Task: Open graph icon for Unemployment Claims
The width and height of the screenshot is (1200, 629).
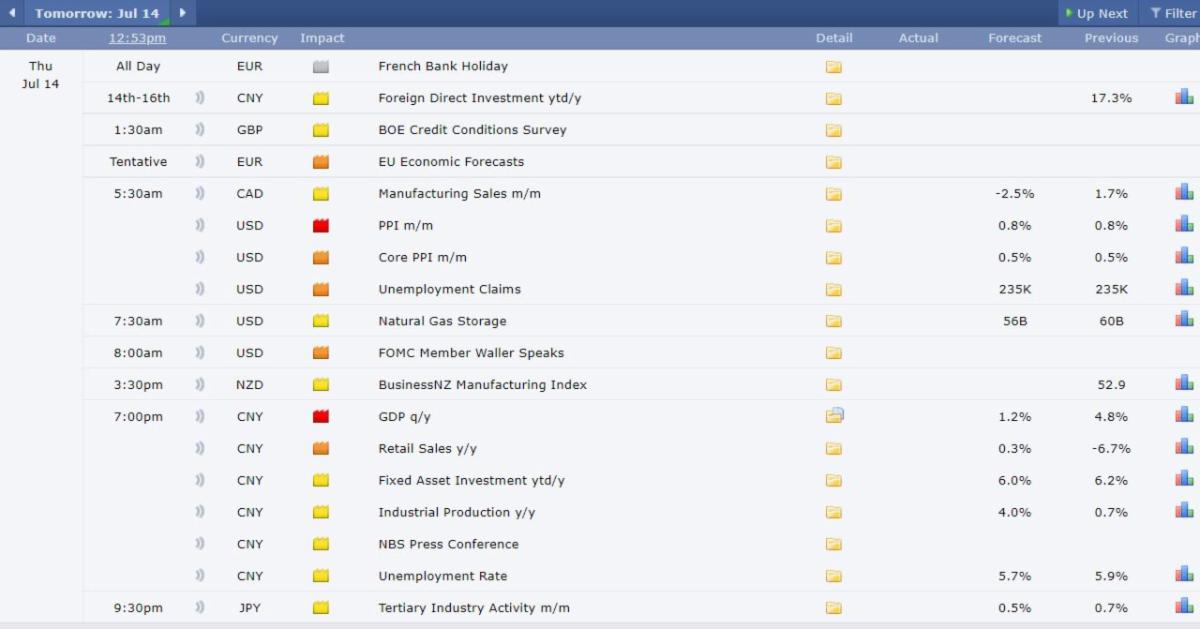Action: (1184, 289)
